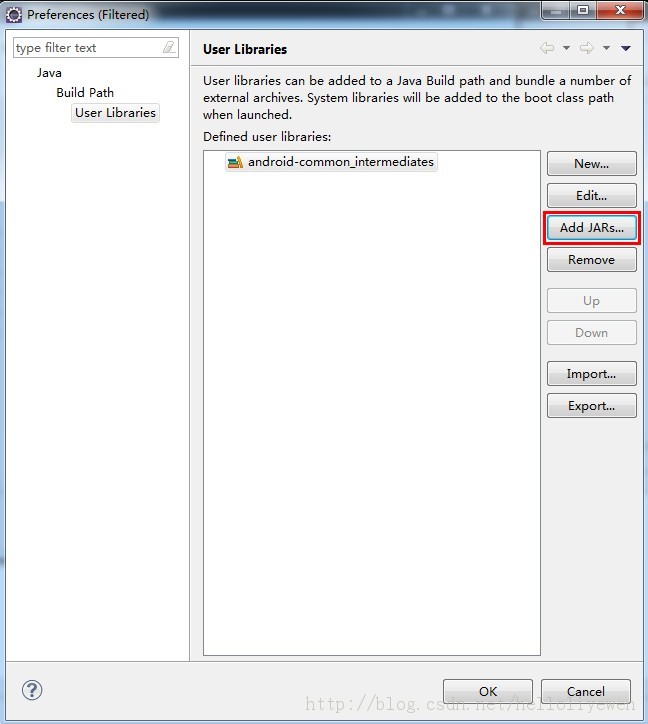Click the disabled Up button
The width and height of the screenshot is (648, 724).
pos(592,301)
